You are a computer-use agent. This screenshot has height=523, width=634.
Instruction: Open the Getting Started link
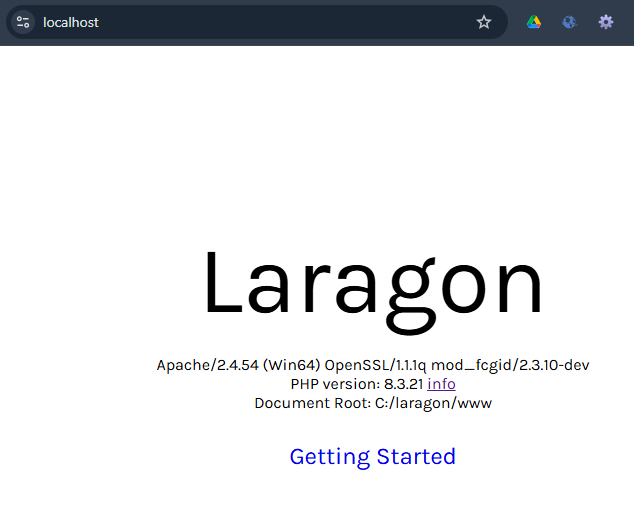click(x=372, y=457)
